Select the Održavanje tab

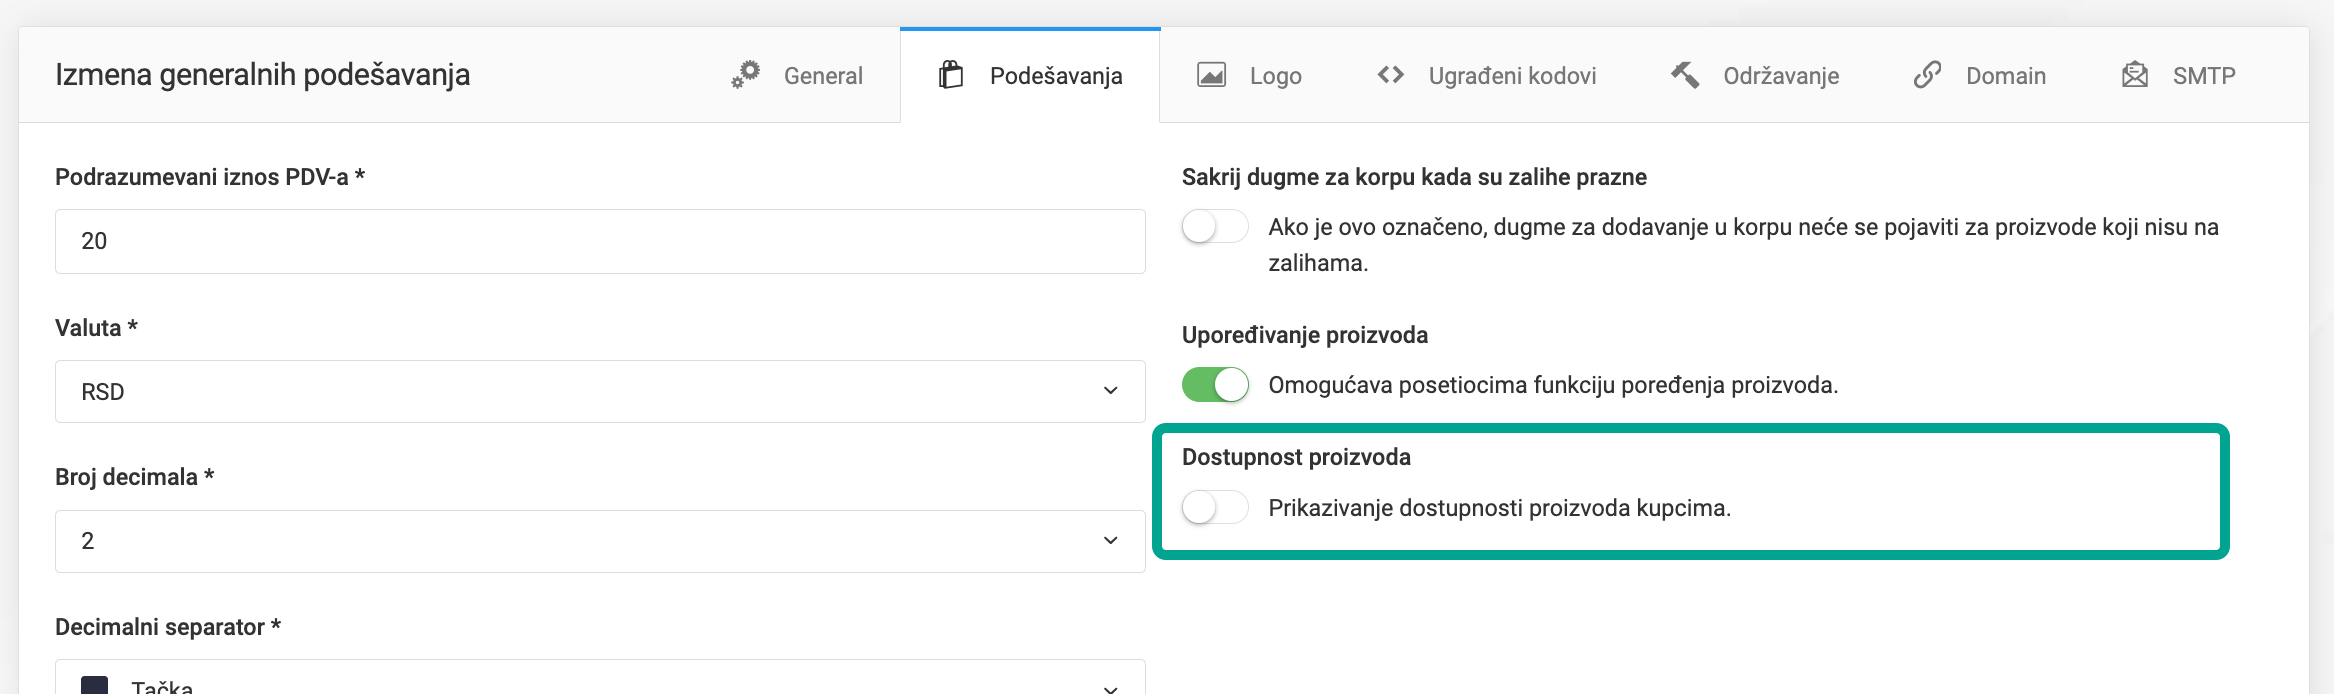tap(1755, 75)
